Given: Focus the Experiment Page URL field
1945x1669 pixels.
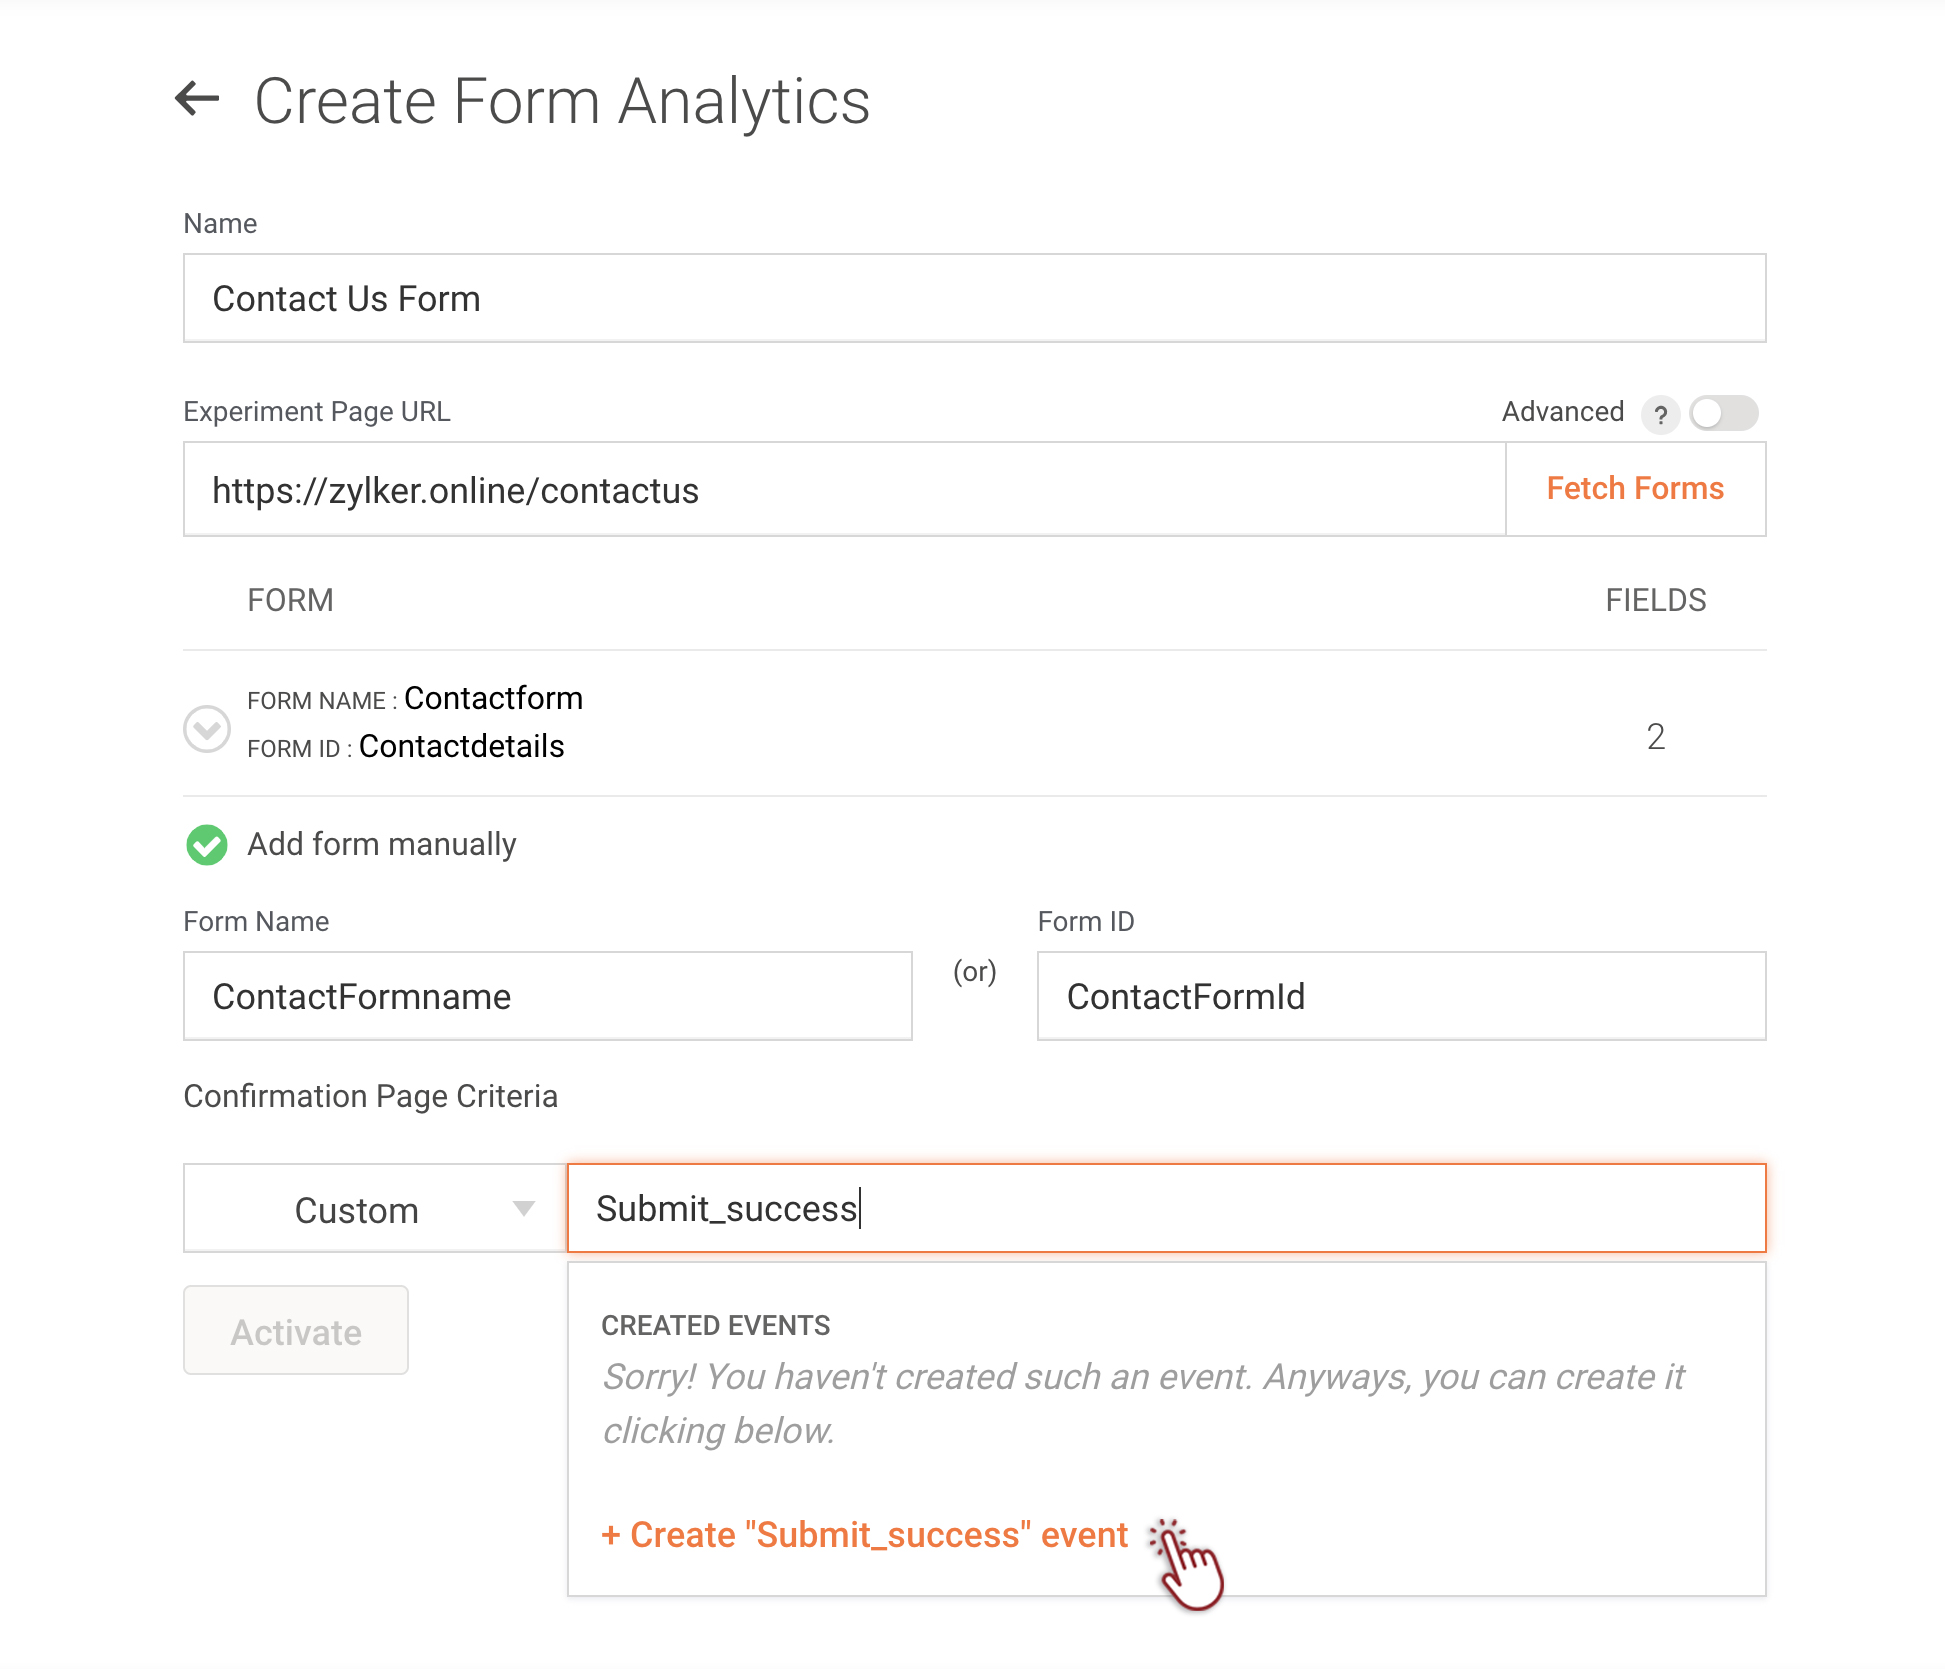Looking at the screenshot, I should (x=844, y=490).
